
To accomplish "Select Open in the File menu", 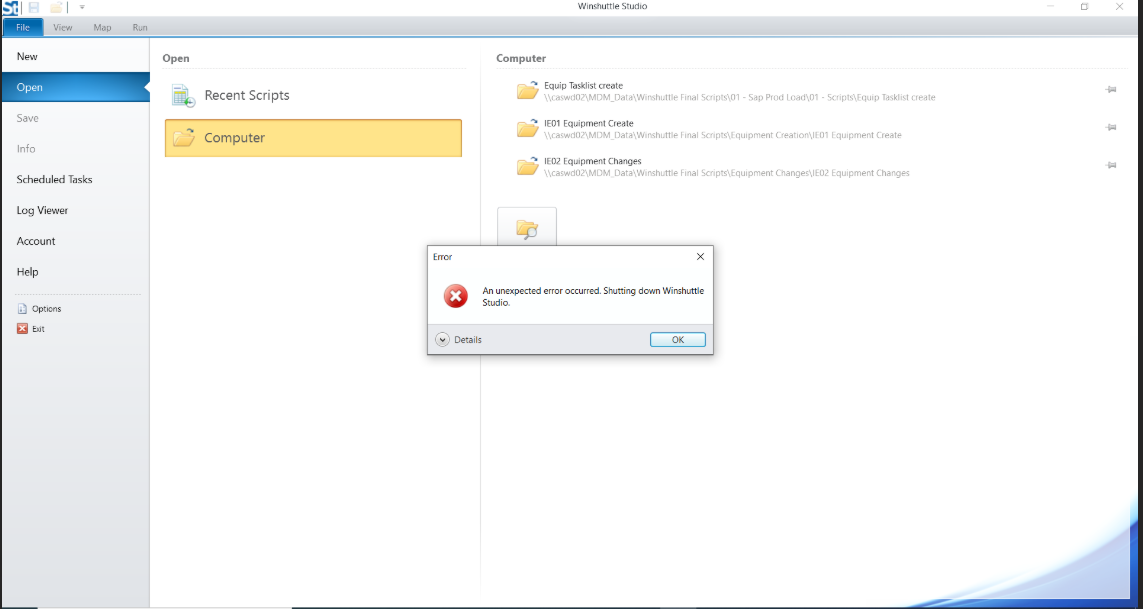I will tap(76, 87).
